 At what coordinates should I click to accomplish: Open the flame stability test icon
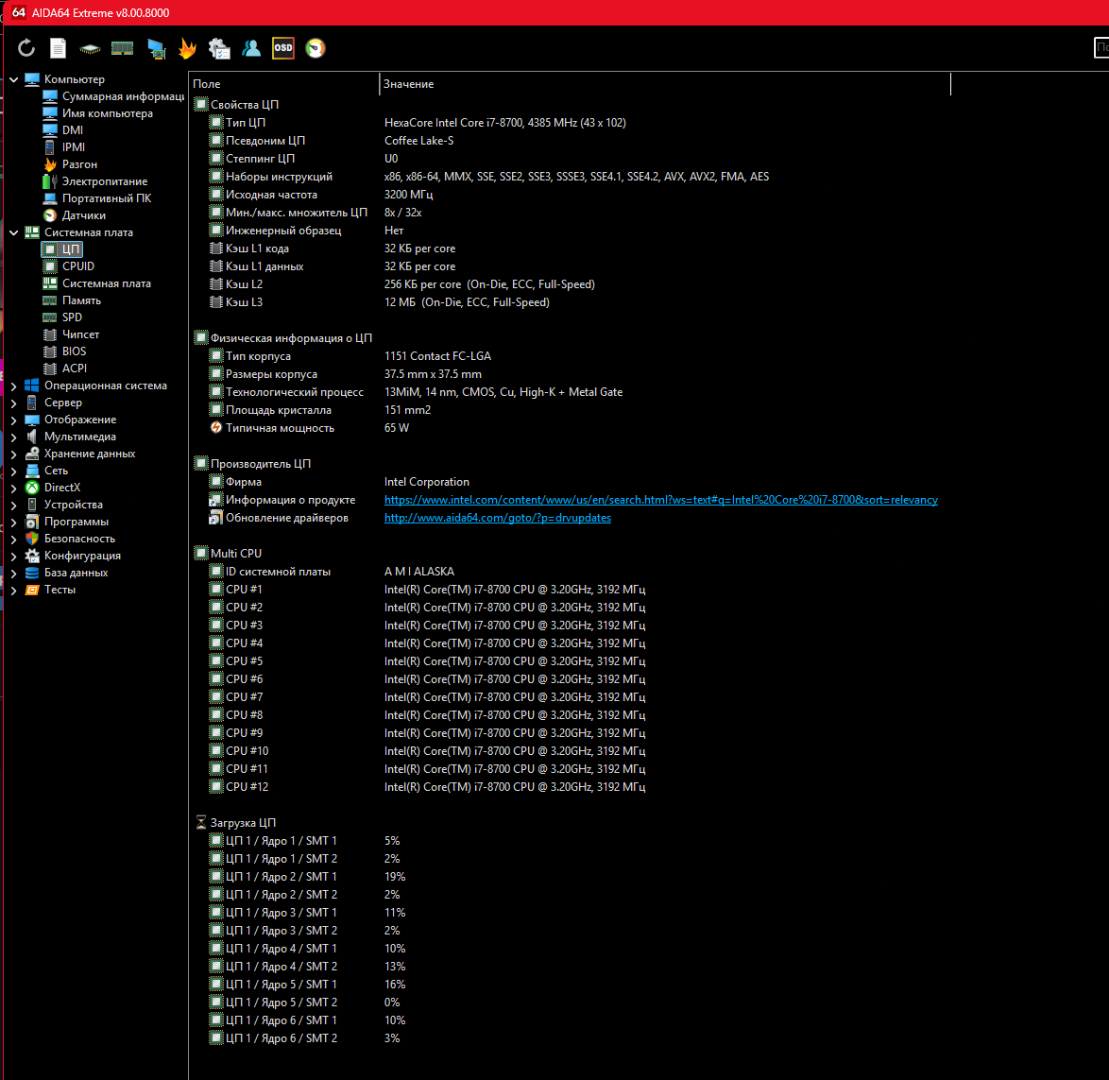tap(187, 48)
